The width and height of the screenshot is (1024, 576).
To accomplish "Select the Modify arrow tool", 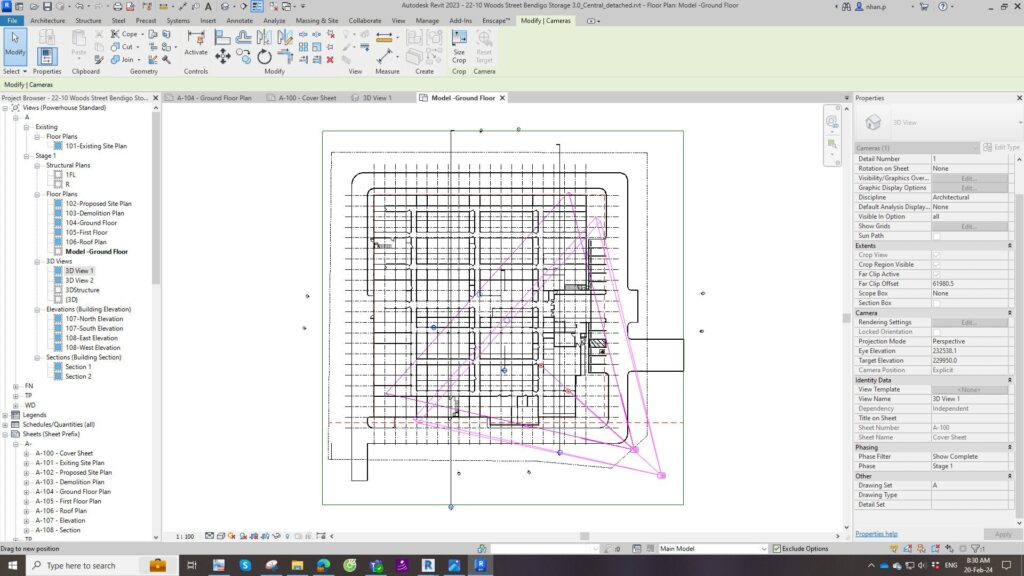I will point(15,42).
